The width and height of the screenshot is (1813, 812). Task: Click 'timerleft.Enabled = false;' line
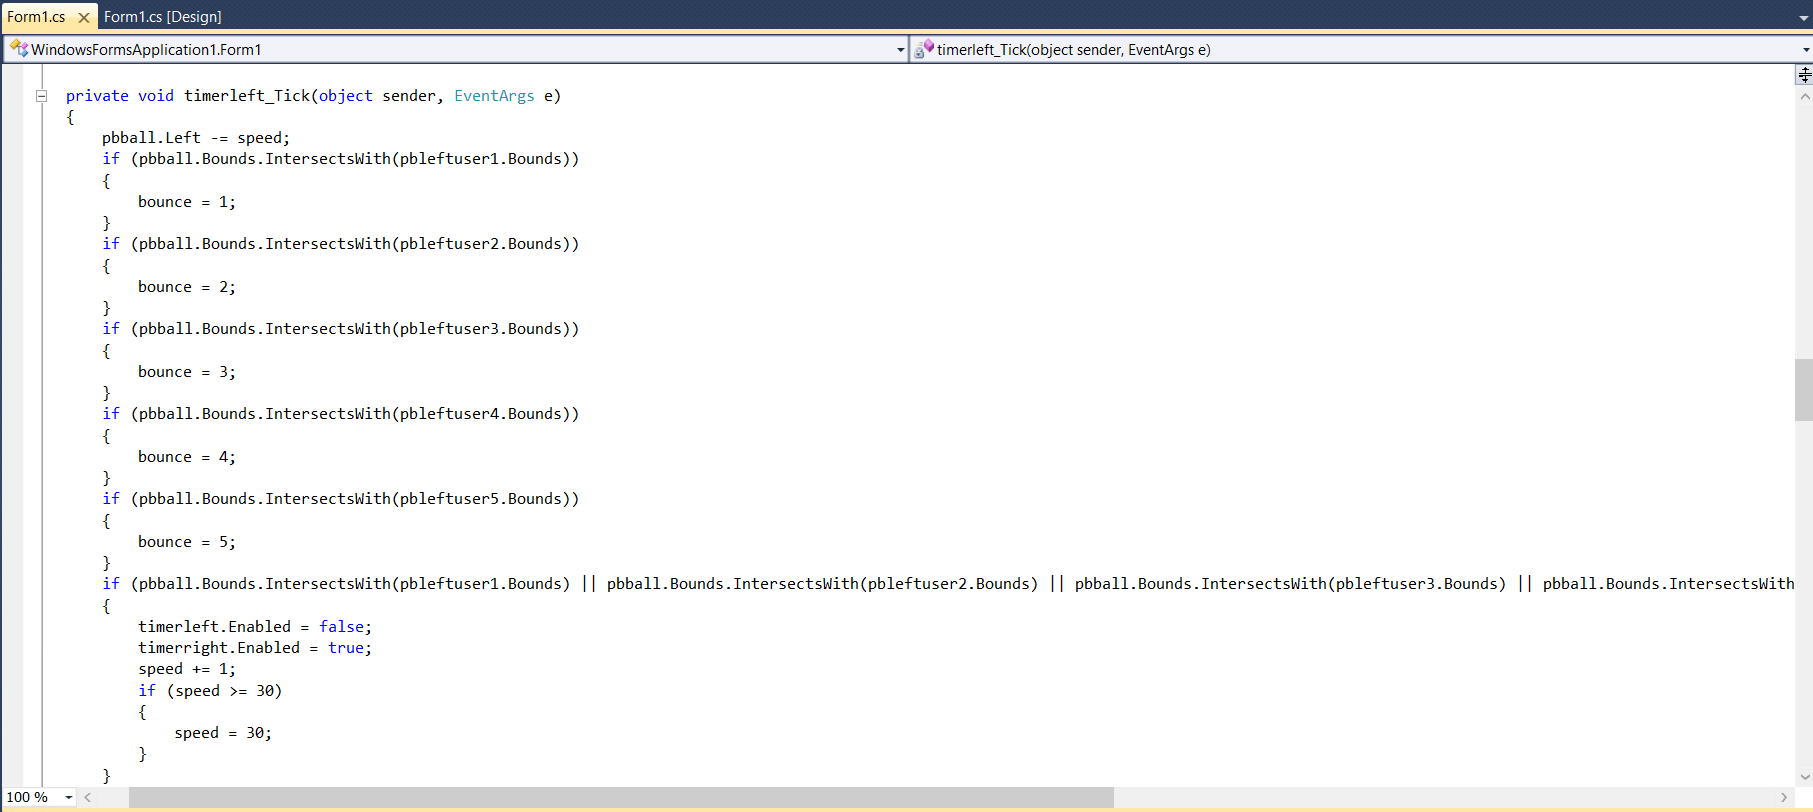click(x=255, y=627)
